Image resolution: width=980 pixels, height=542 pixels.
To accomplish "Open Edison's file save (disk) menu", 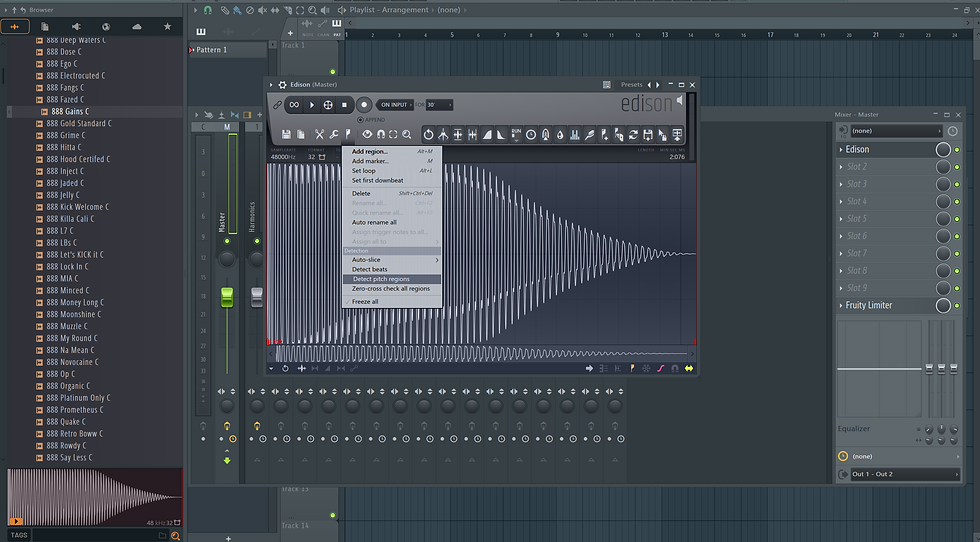I will point(286,134).
